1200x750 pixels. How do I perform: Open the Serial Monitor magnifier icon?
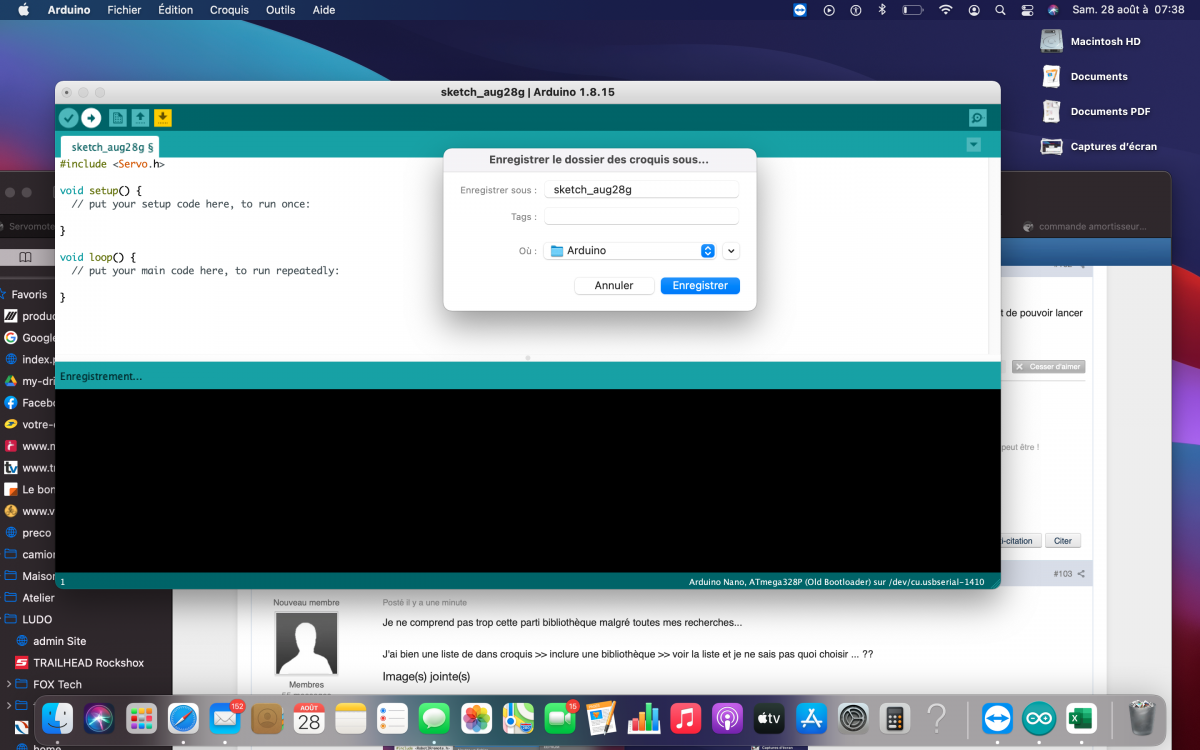(977, 118)
